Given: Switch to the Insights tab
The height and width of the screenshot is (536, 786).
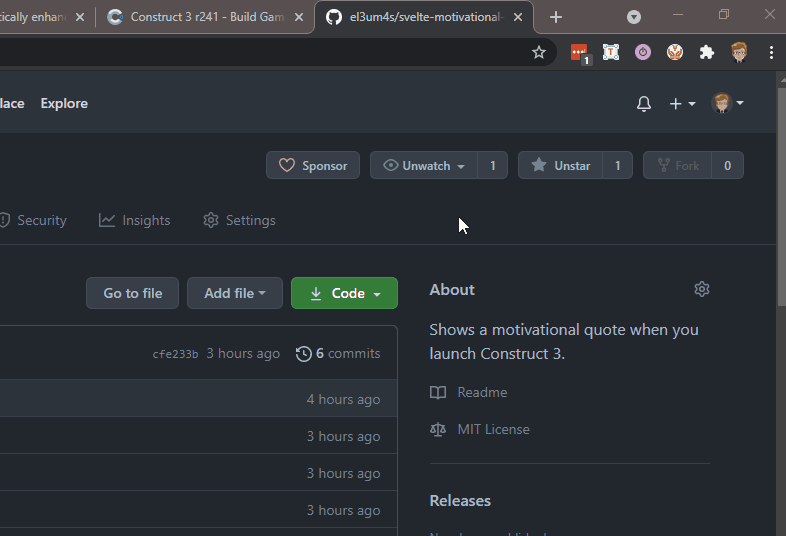Looking at the screenshot, I should pyautogui.click(x=134, y=220).
